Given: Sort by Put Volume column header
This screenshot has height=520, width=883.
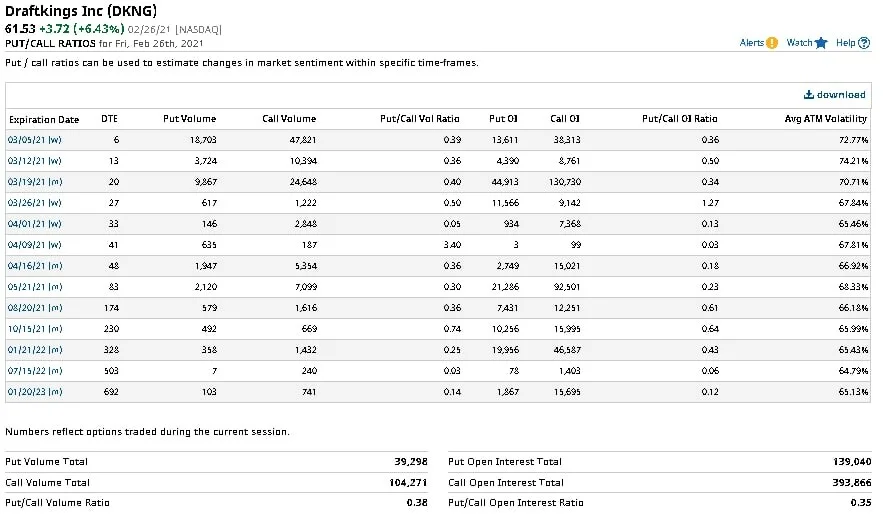Looking at the screenshot, I should [189, 119].
